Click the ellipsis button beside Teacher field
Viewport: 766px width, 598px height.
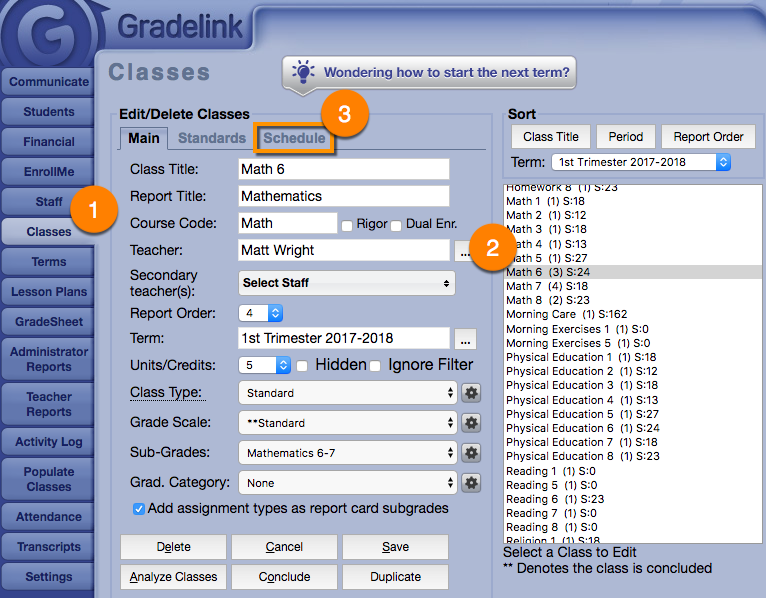tap(465, 250)
